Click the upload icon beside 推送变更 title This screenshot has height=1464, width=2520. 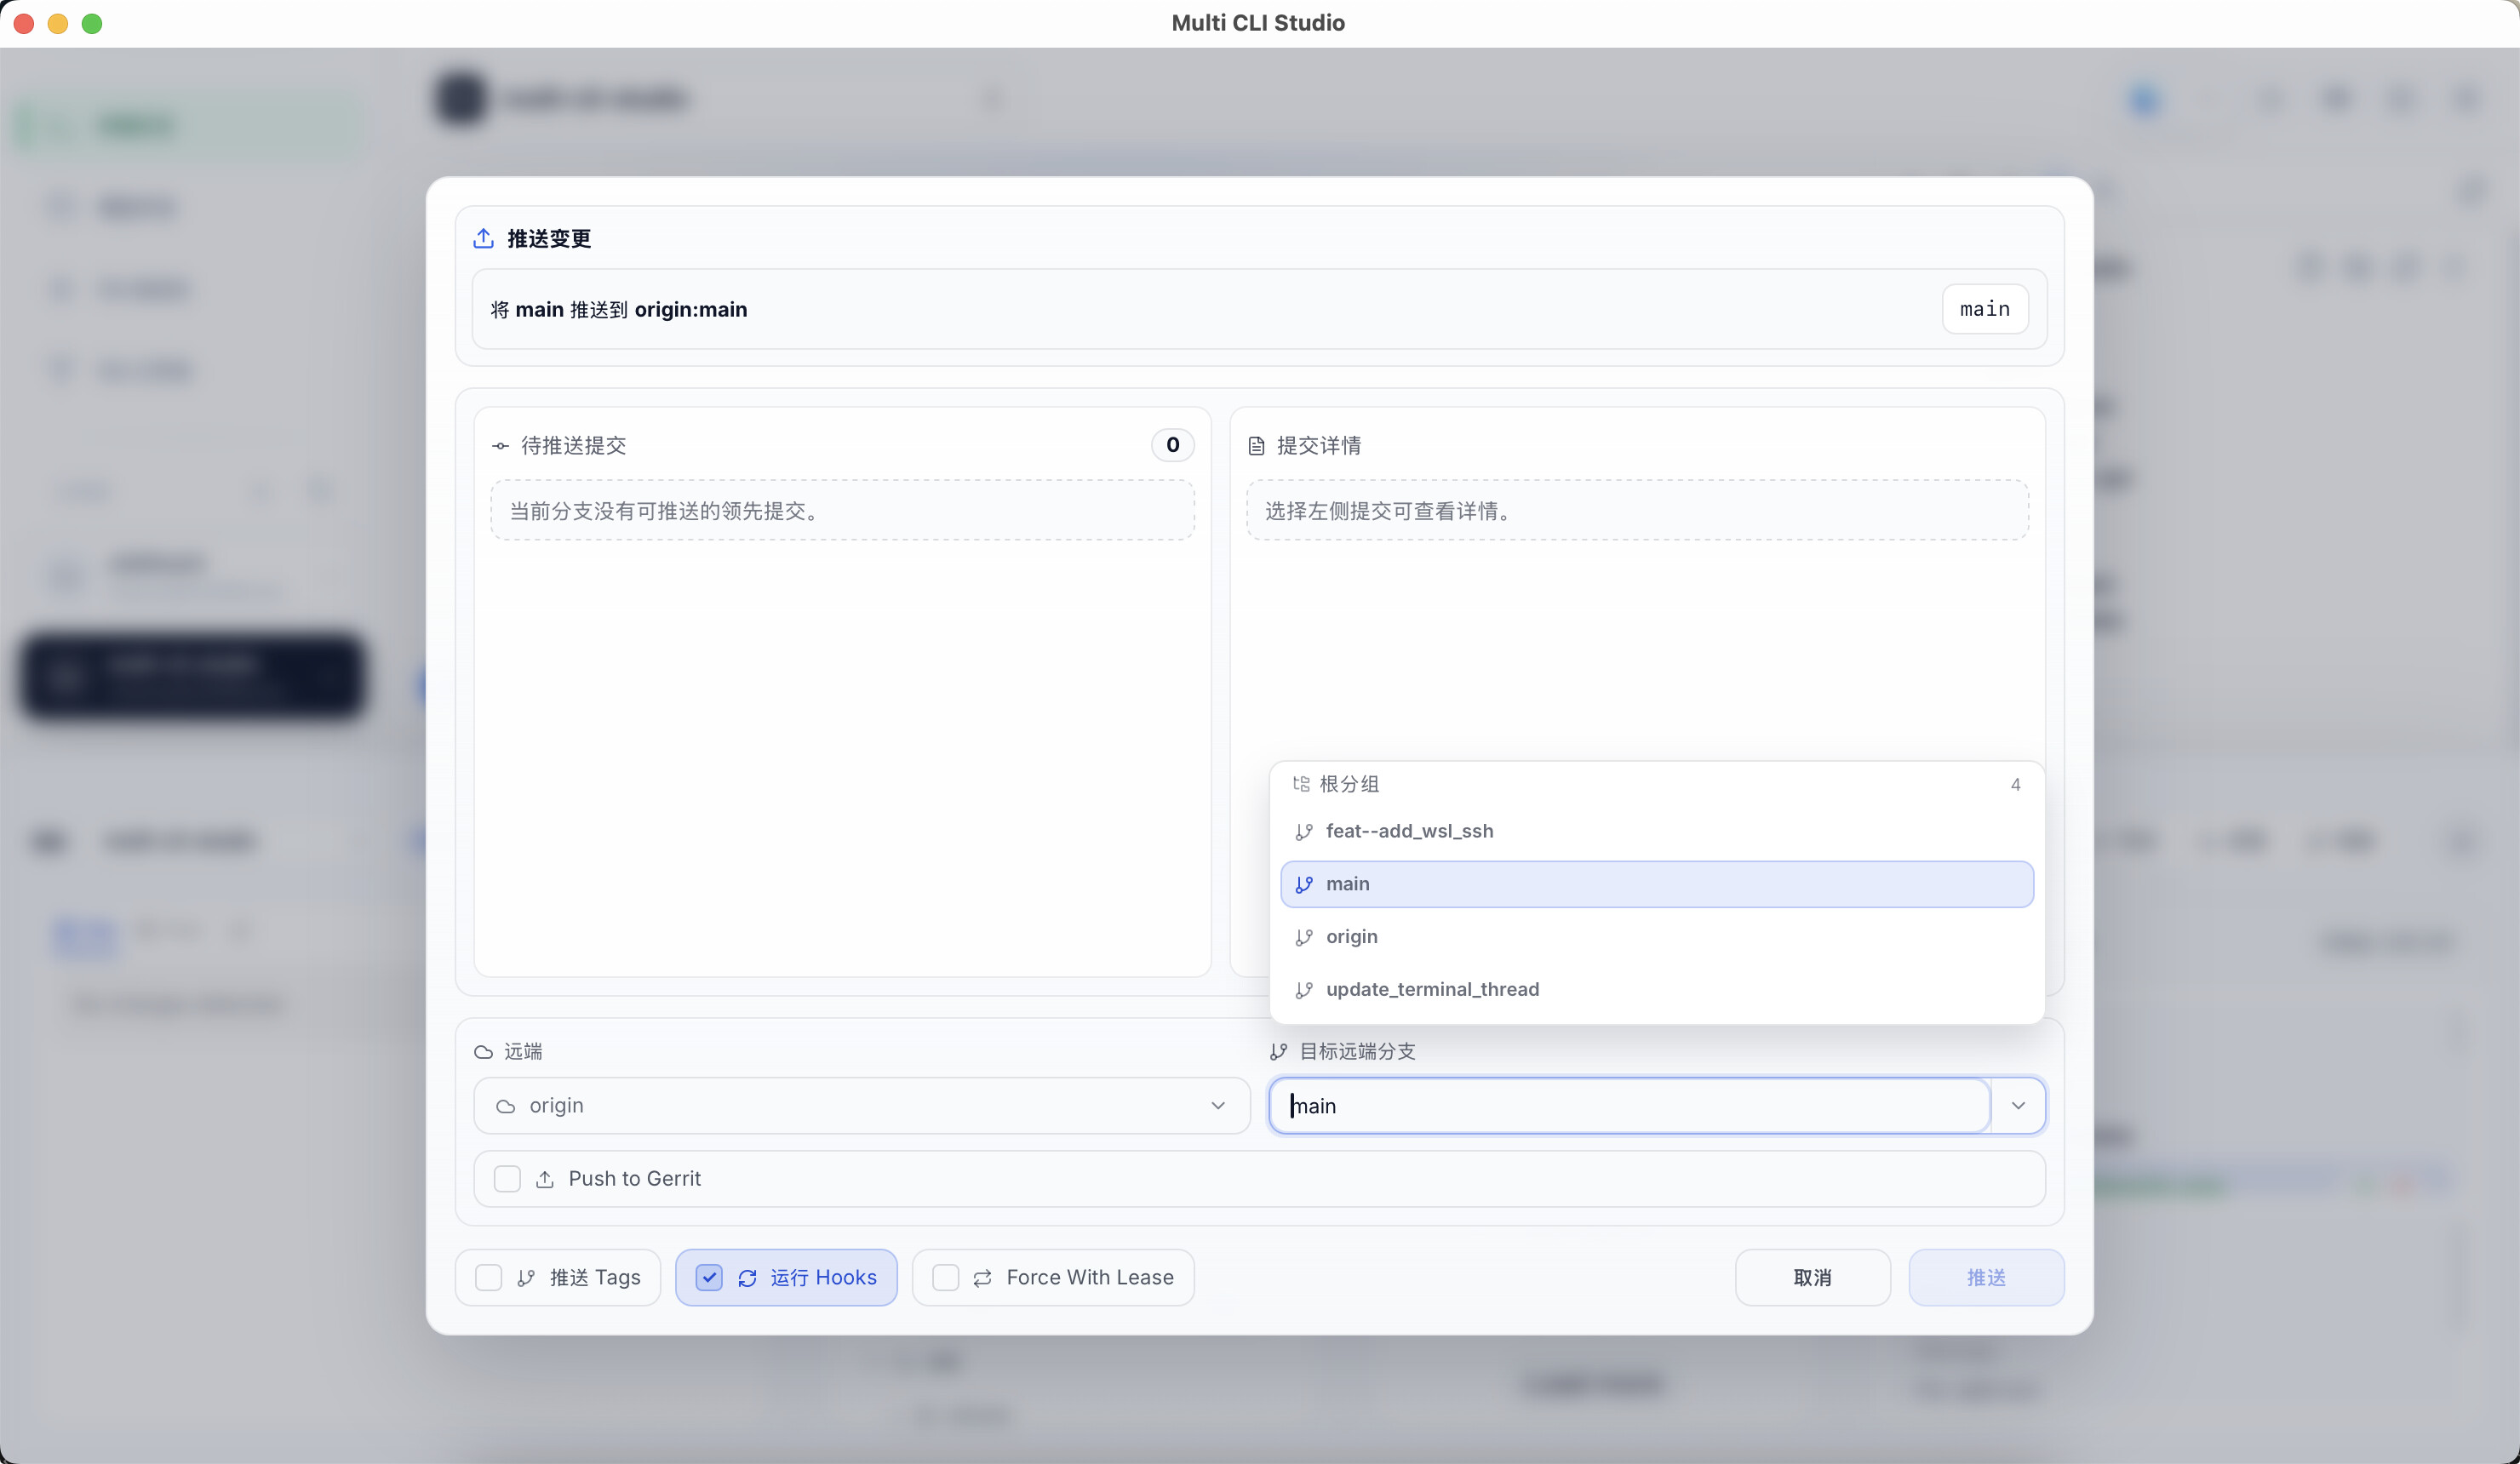pos(484,238)
